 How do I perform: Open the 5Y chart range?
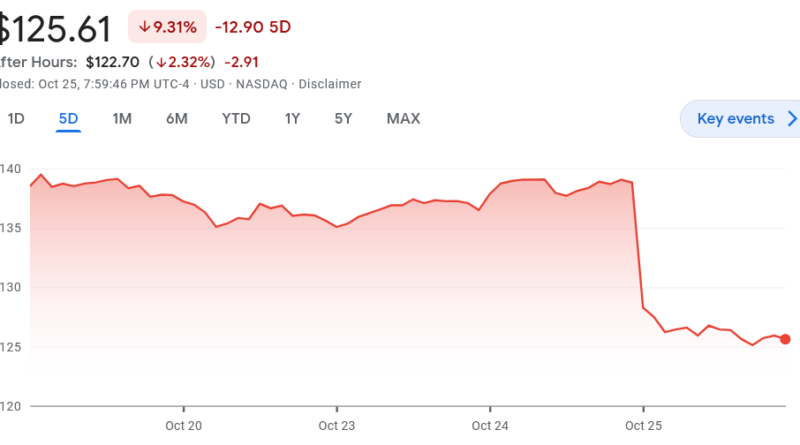coord(343,119)
